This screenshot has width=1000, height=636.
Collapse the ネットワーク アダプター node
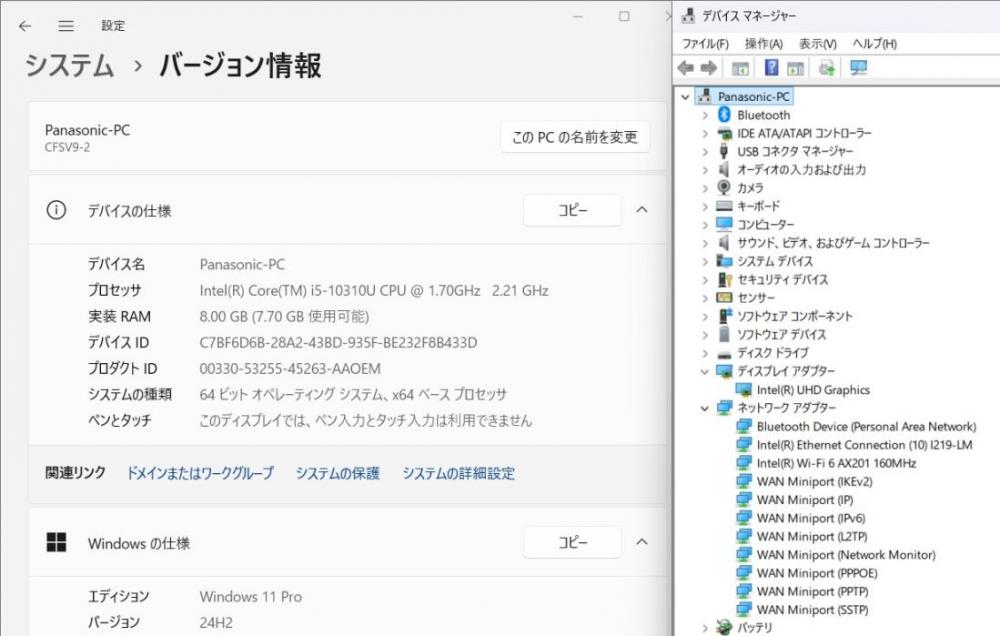[705, 408]
